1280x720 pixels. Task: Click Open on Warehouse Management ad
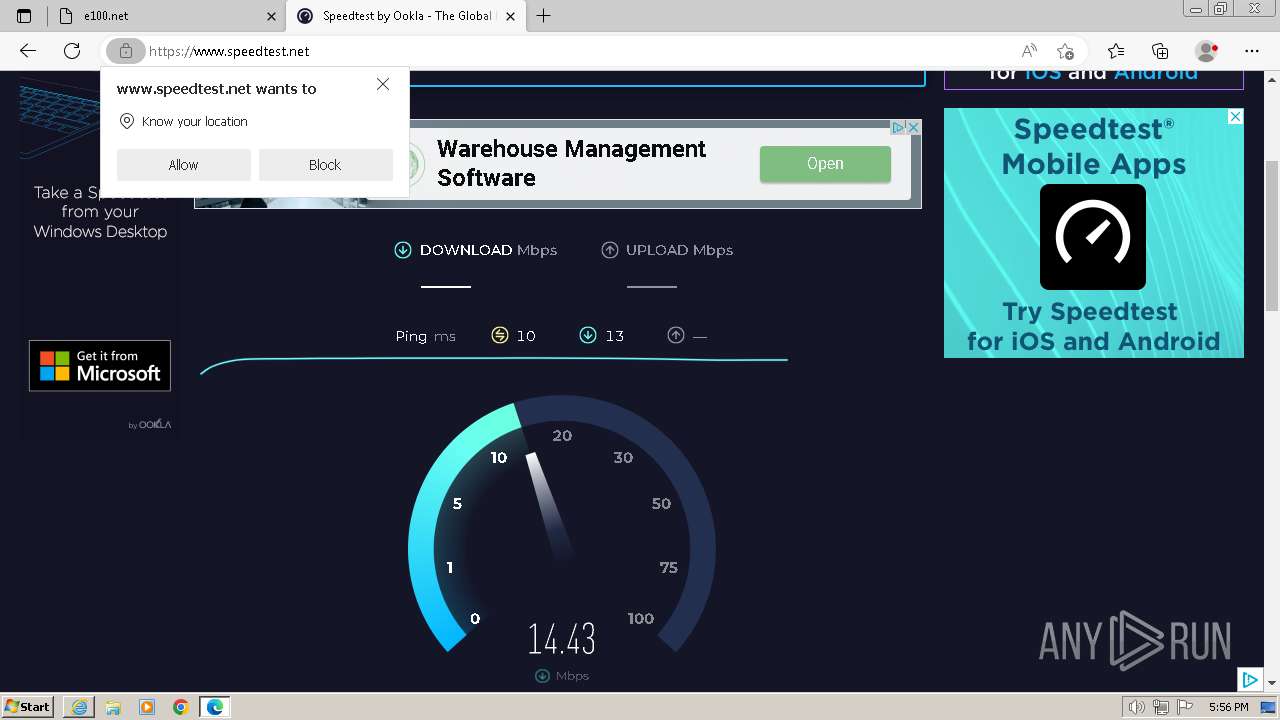[x=825, y=164]
